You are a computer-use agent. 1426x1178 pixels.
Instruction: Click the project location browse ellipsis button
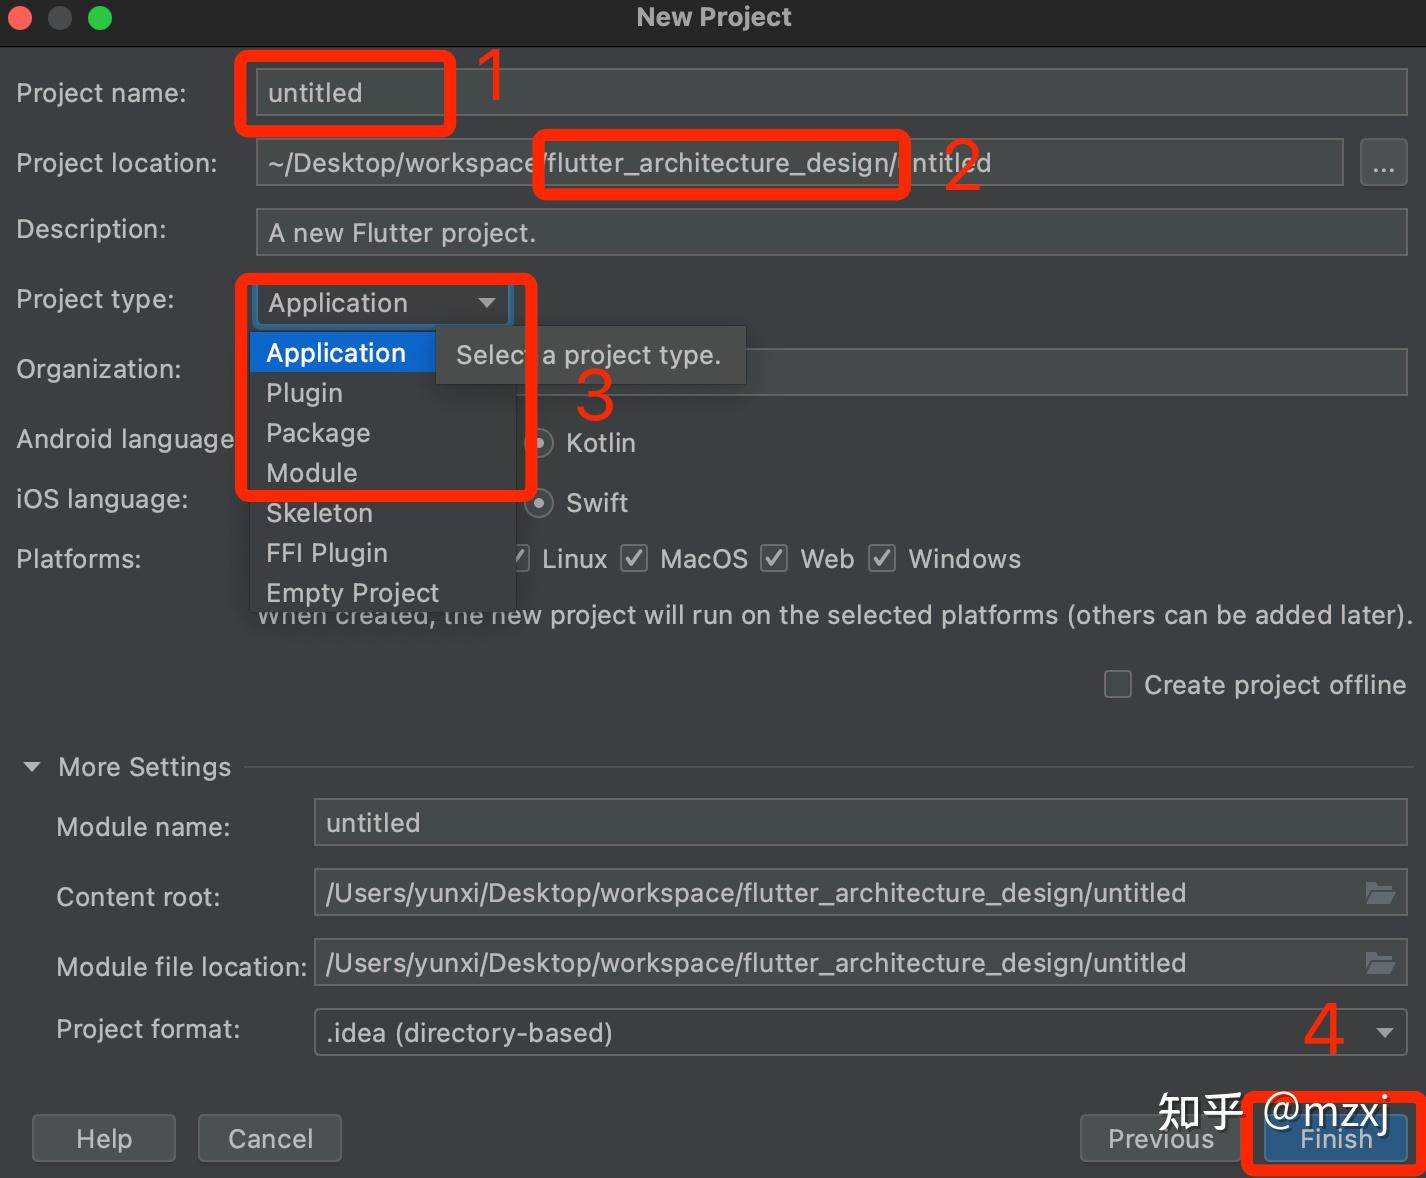1383,163
